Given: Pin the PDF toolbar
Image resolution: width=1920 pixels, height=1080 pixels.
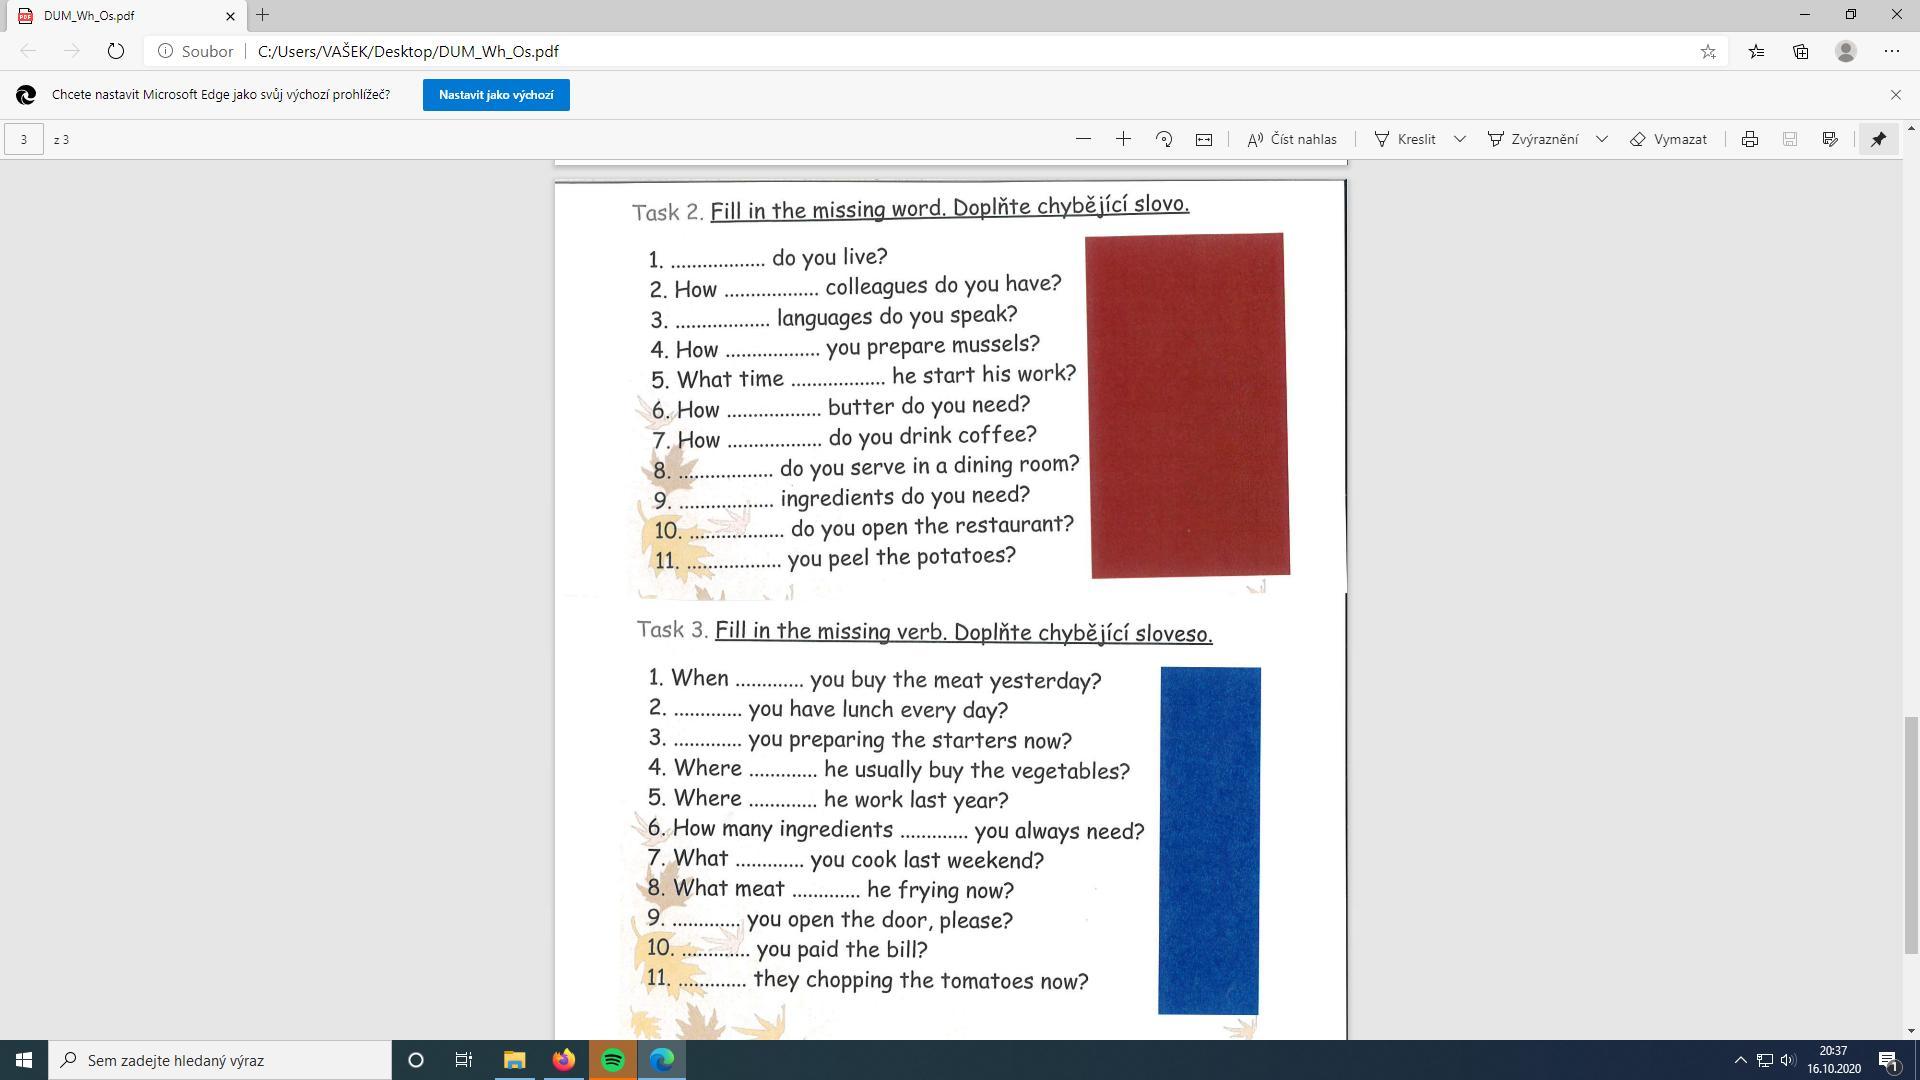Looking at the screenshot, I should 1878,139.
